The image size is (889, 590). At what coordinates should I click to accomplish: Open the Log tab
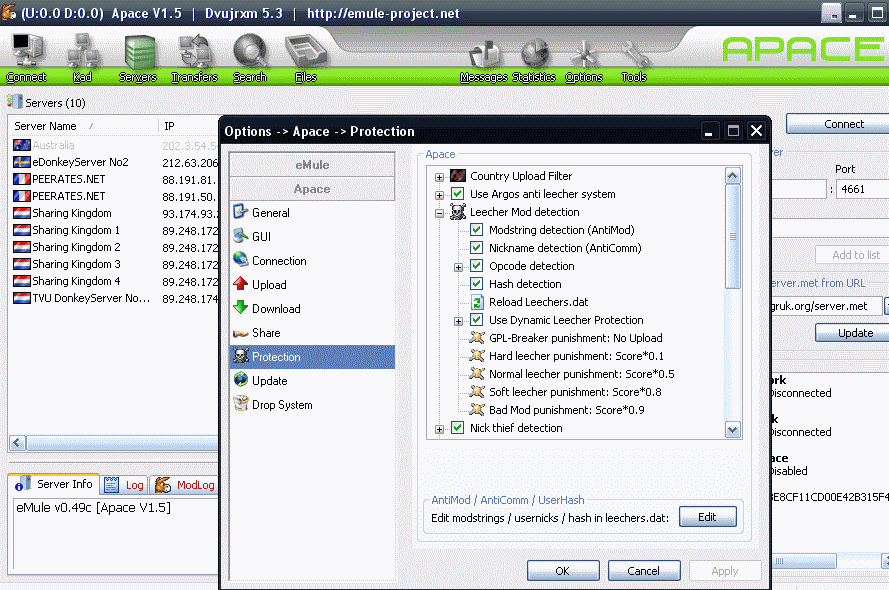pyautogui.click(x=125, y=485)
